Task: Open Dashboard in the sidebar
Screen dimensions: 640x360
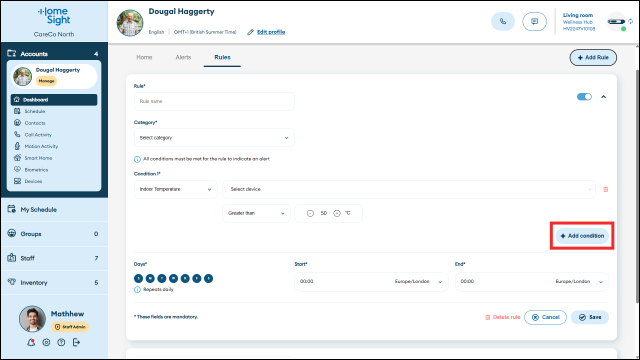Action: coord(54,100)
